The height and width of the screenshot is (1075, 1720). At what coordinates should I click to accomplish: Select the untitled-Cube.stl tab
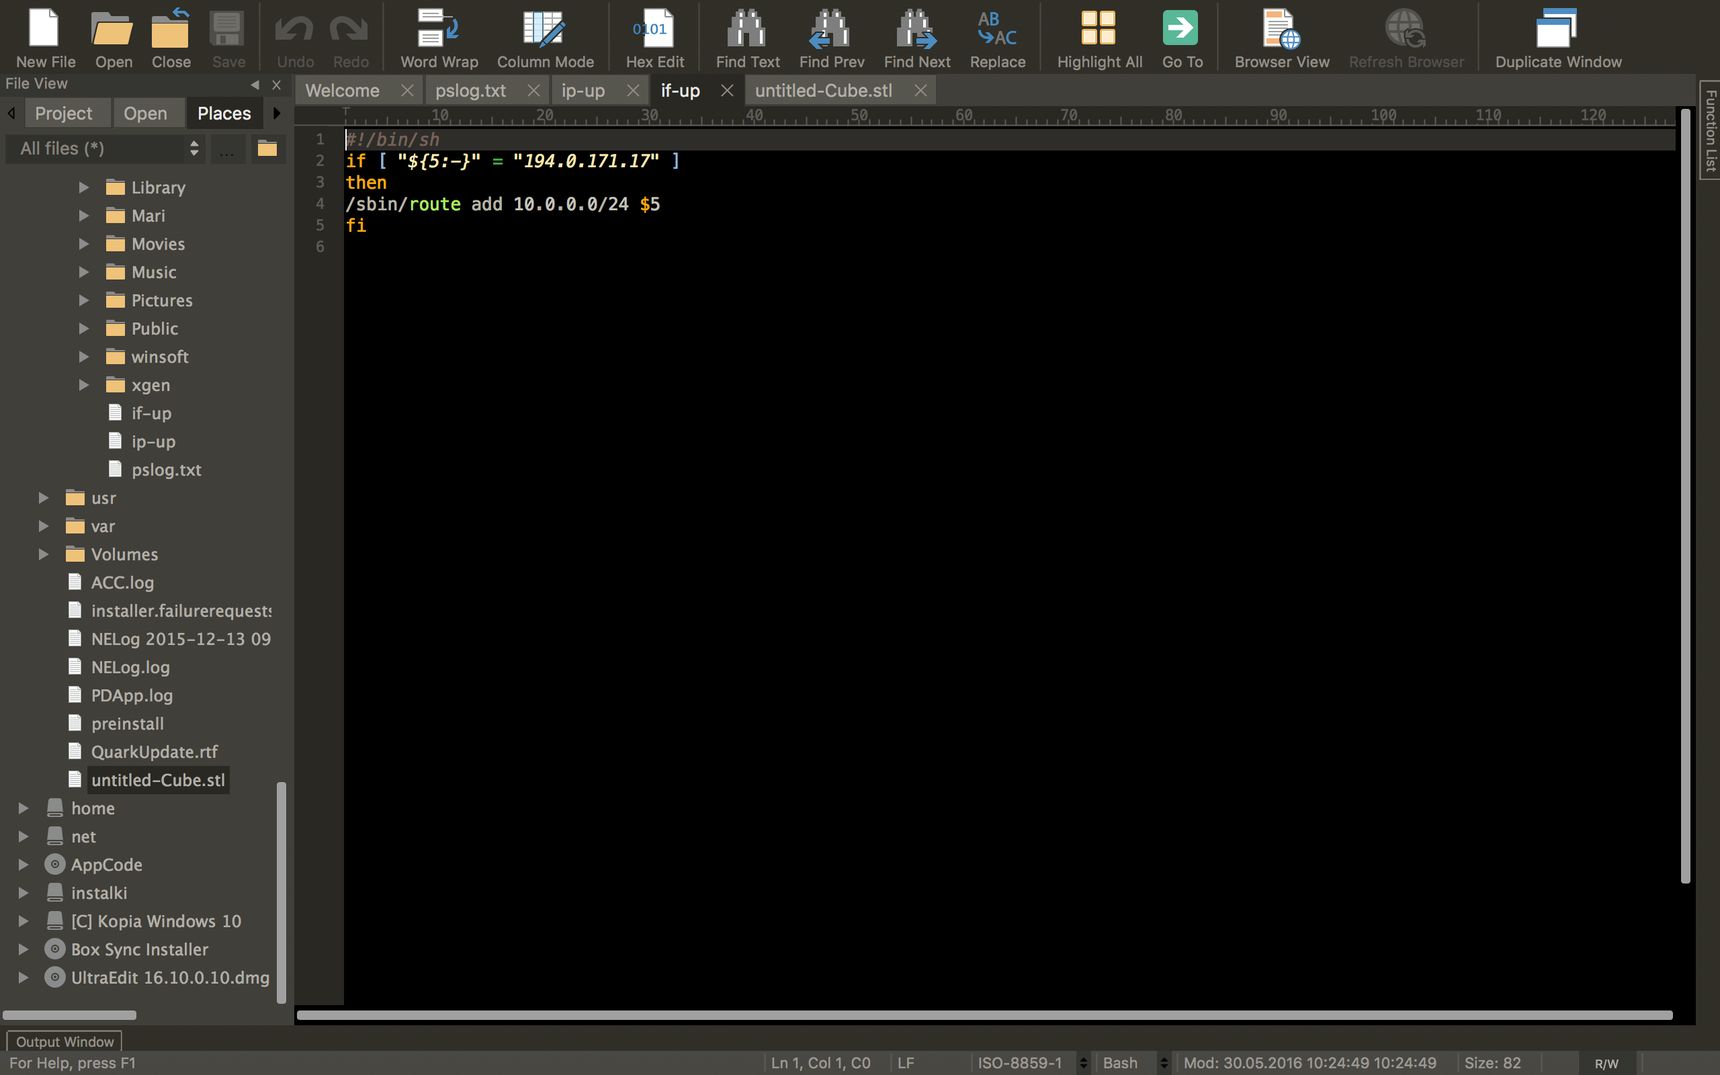point(823,90)
